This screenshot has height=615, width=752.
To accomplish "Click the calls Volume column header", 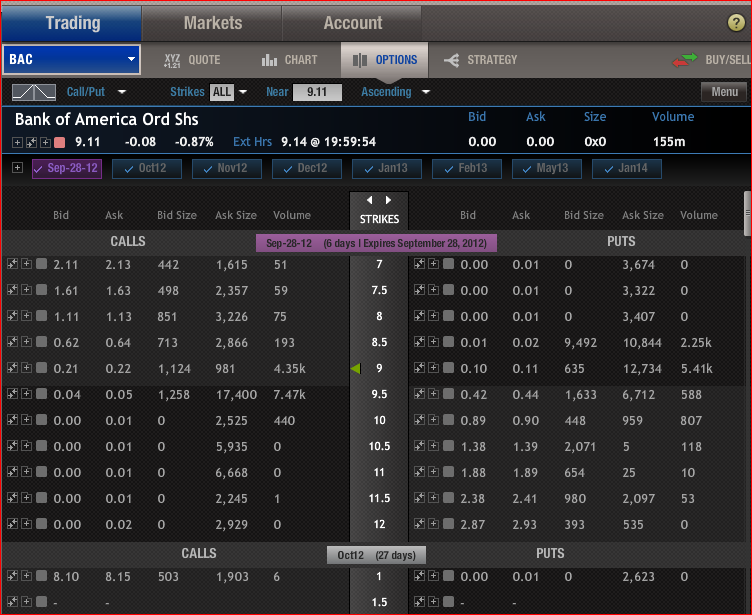I will click(292, 215).
